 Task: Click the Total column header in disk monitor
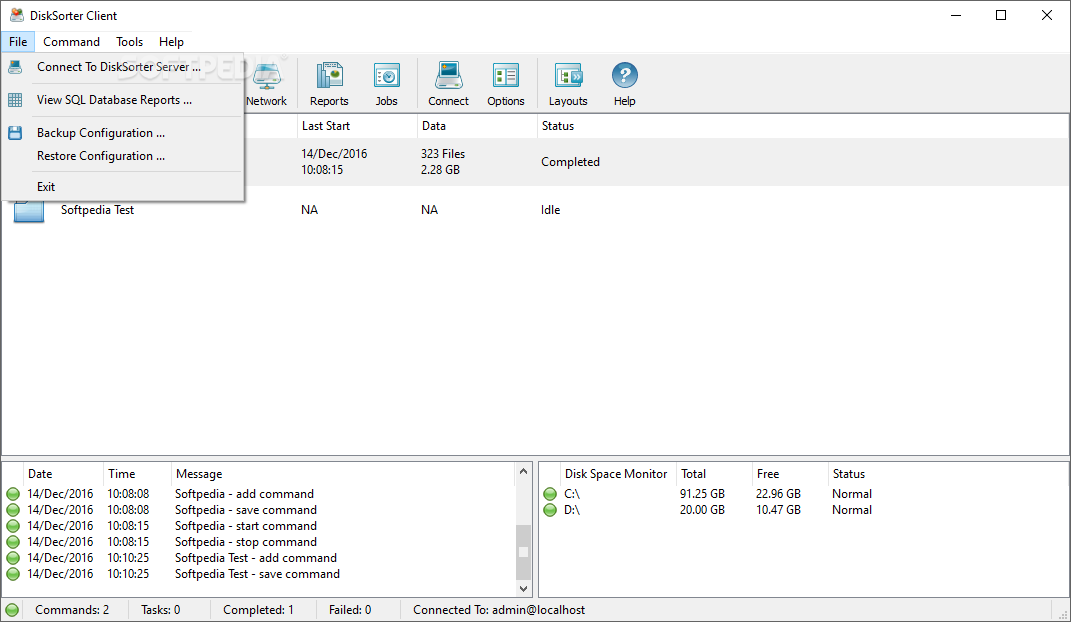pyautogui.click(x=714, y=474)
